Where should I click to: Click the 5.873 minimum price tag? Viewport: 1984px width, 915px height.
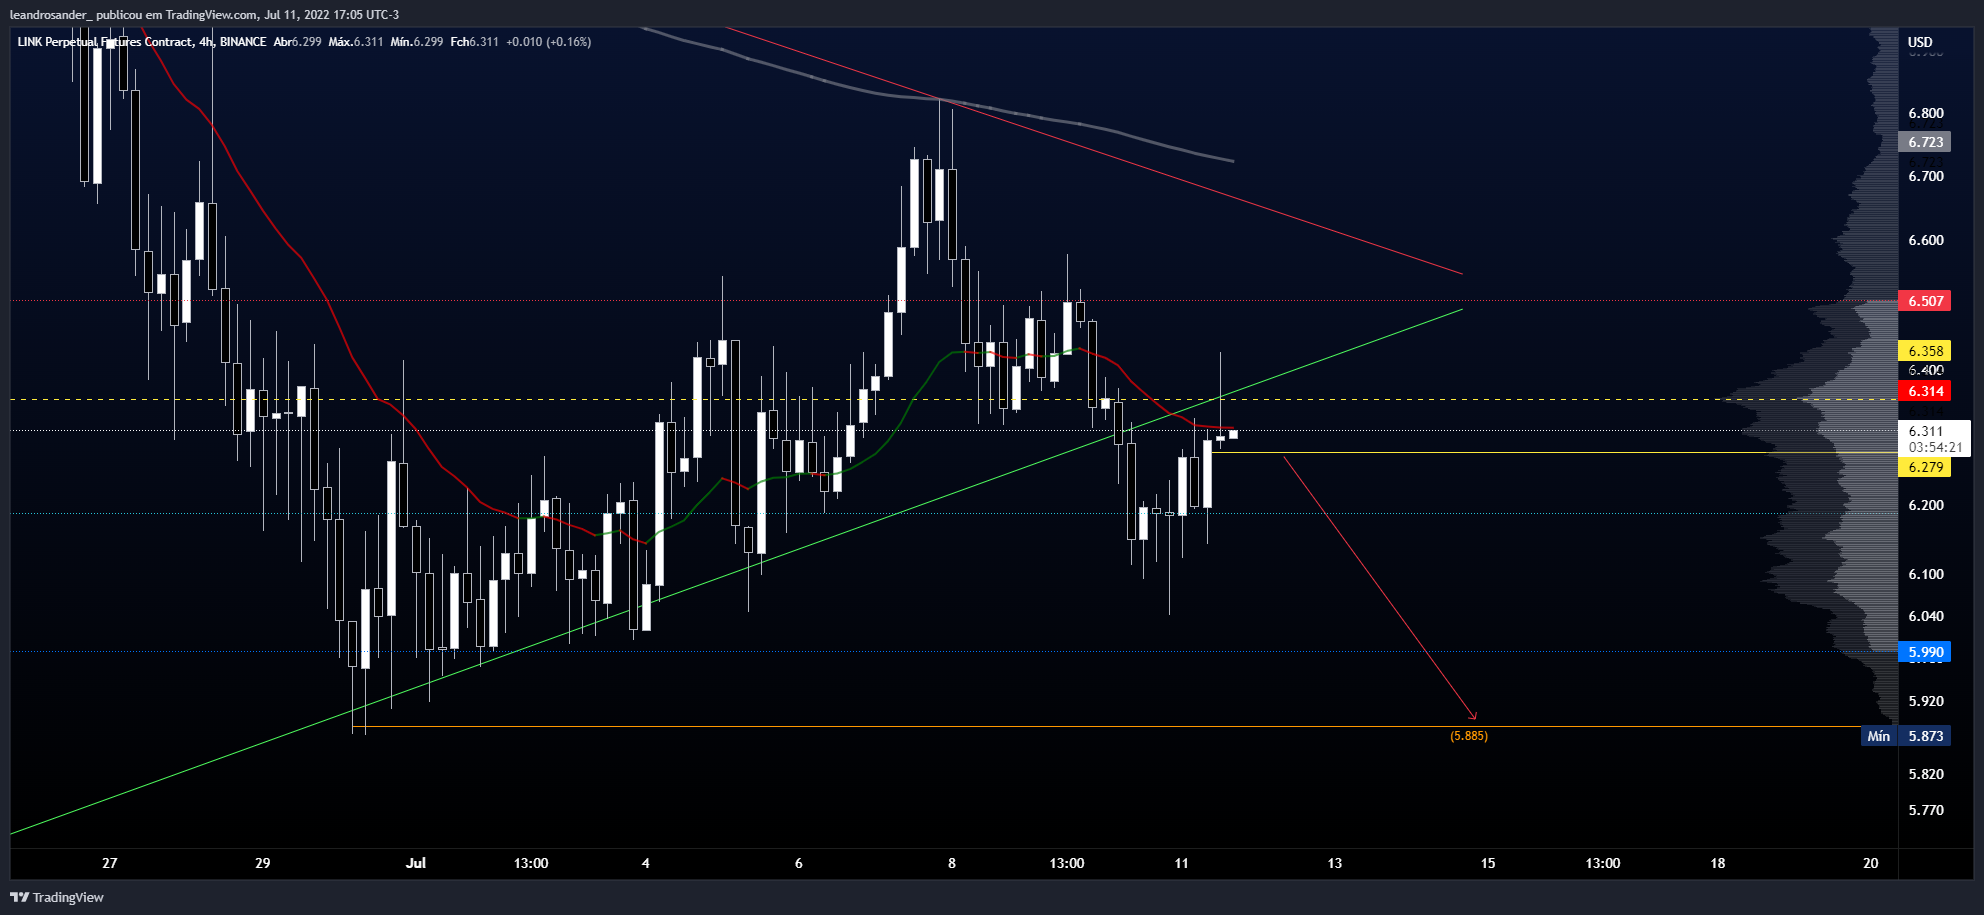[x=1925, y=736]
